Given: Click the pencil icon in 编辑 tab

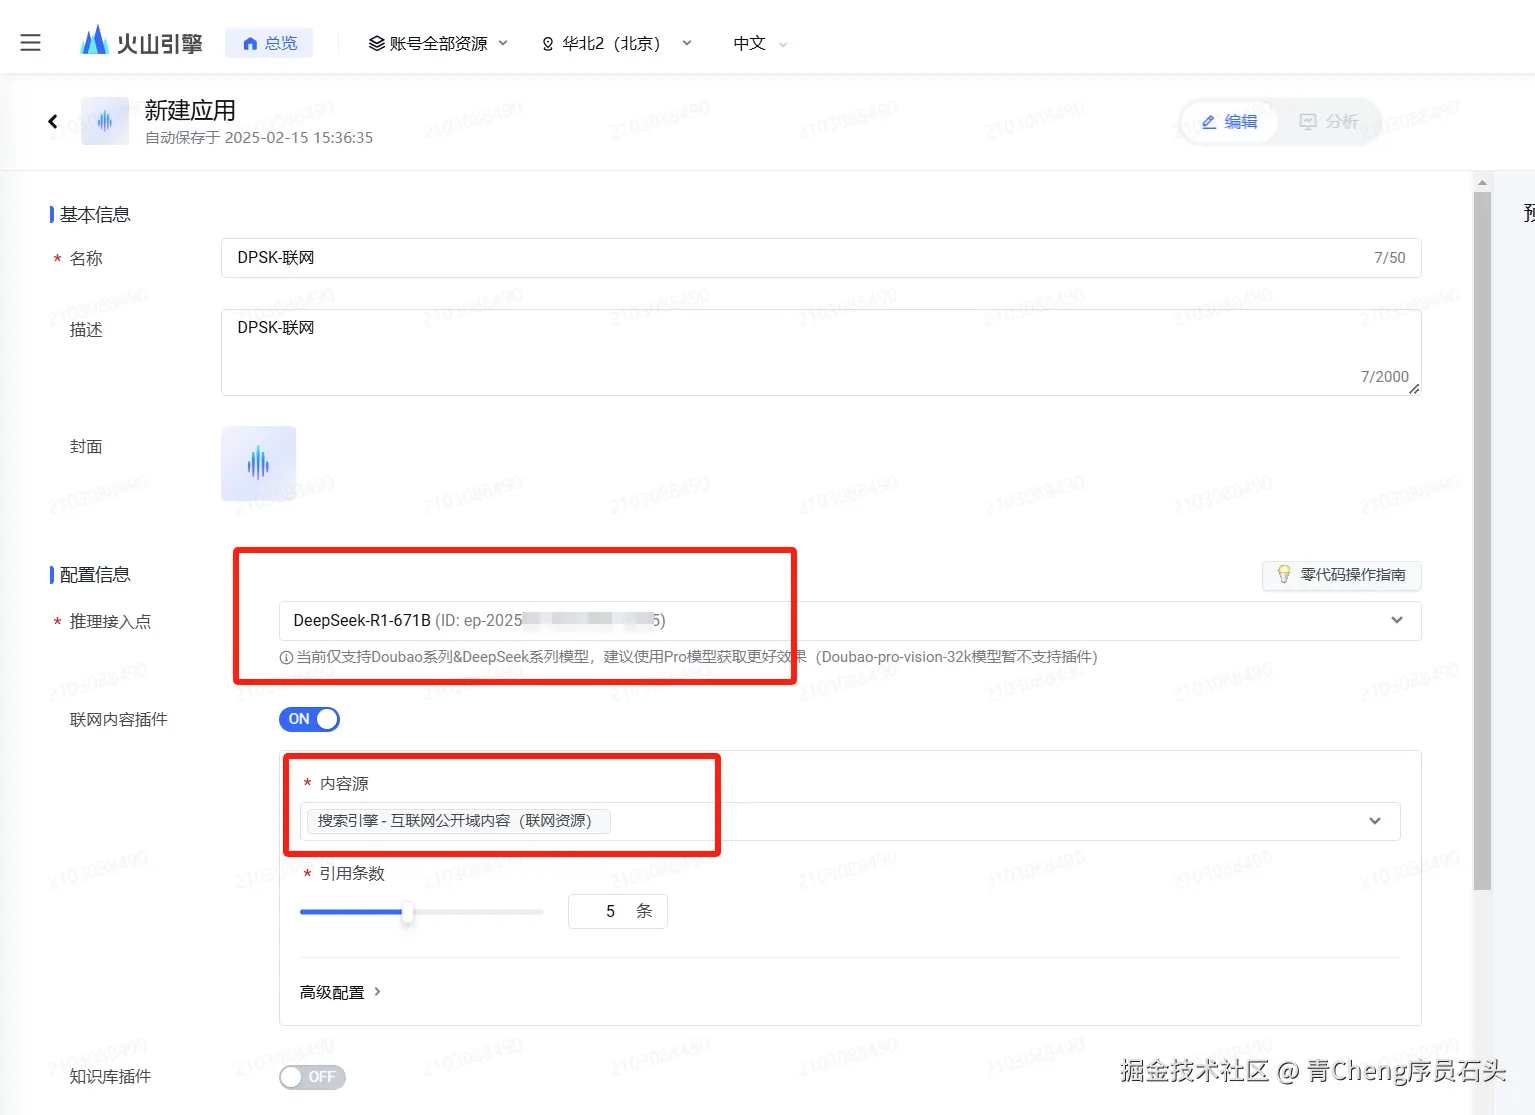Looking at the screenshot, I should 1209,122.
